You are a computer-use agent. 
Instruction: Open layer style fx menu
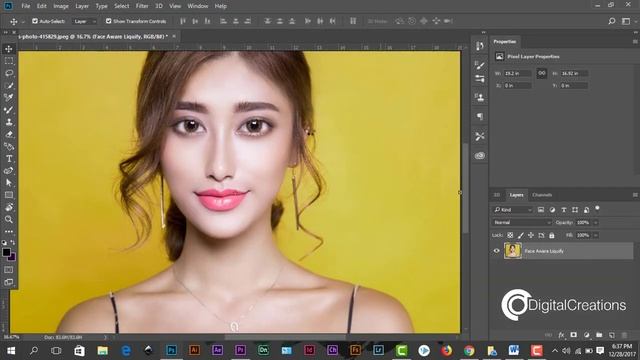561,335
